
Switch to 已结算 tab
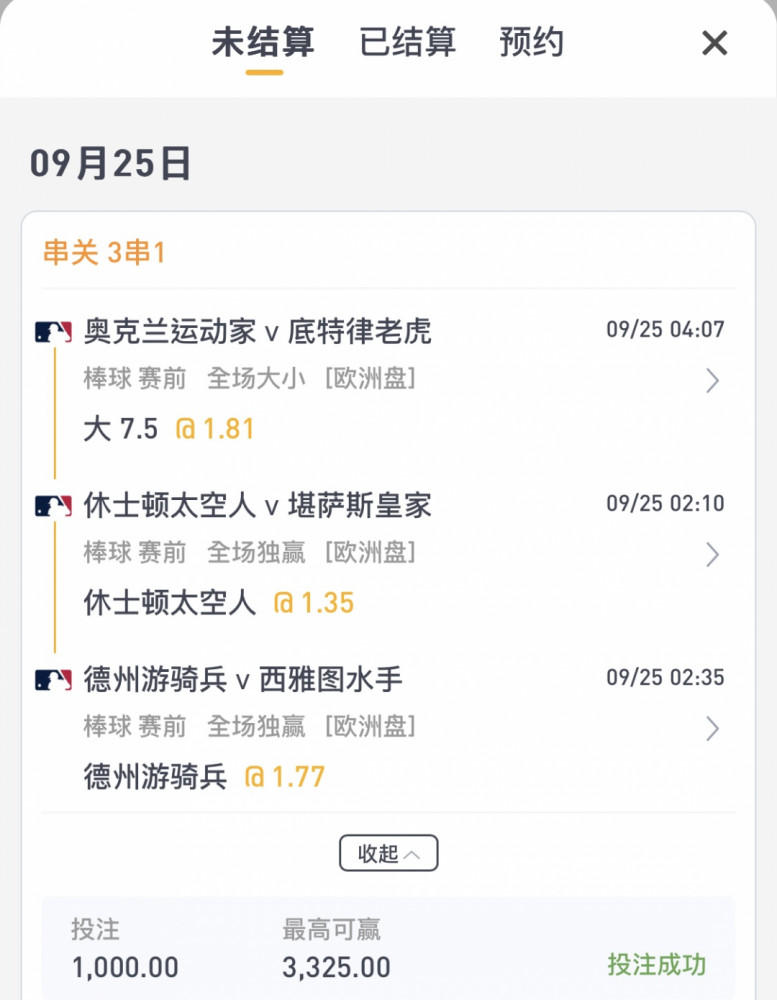(408, 43)
